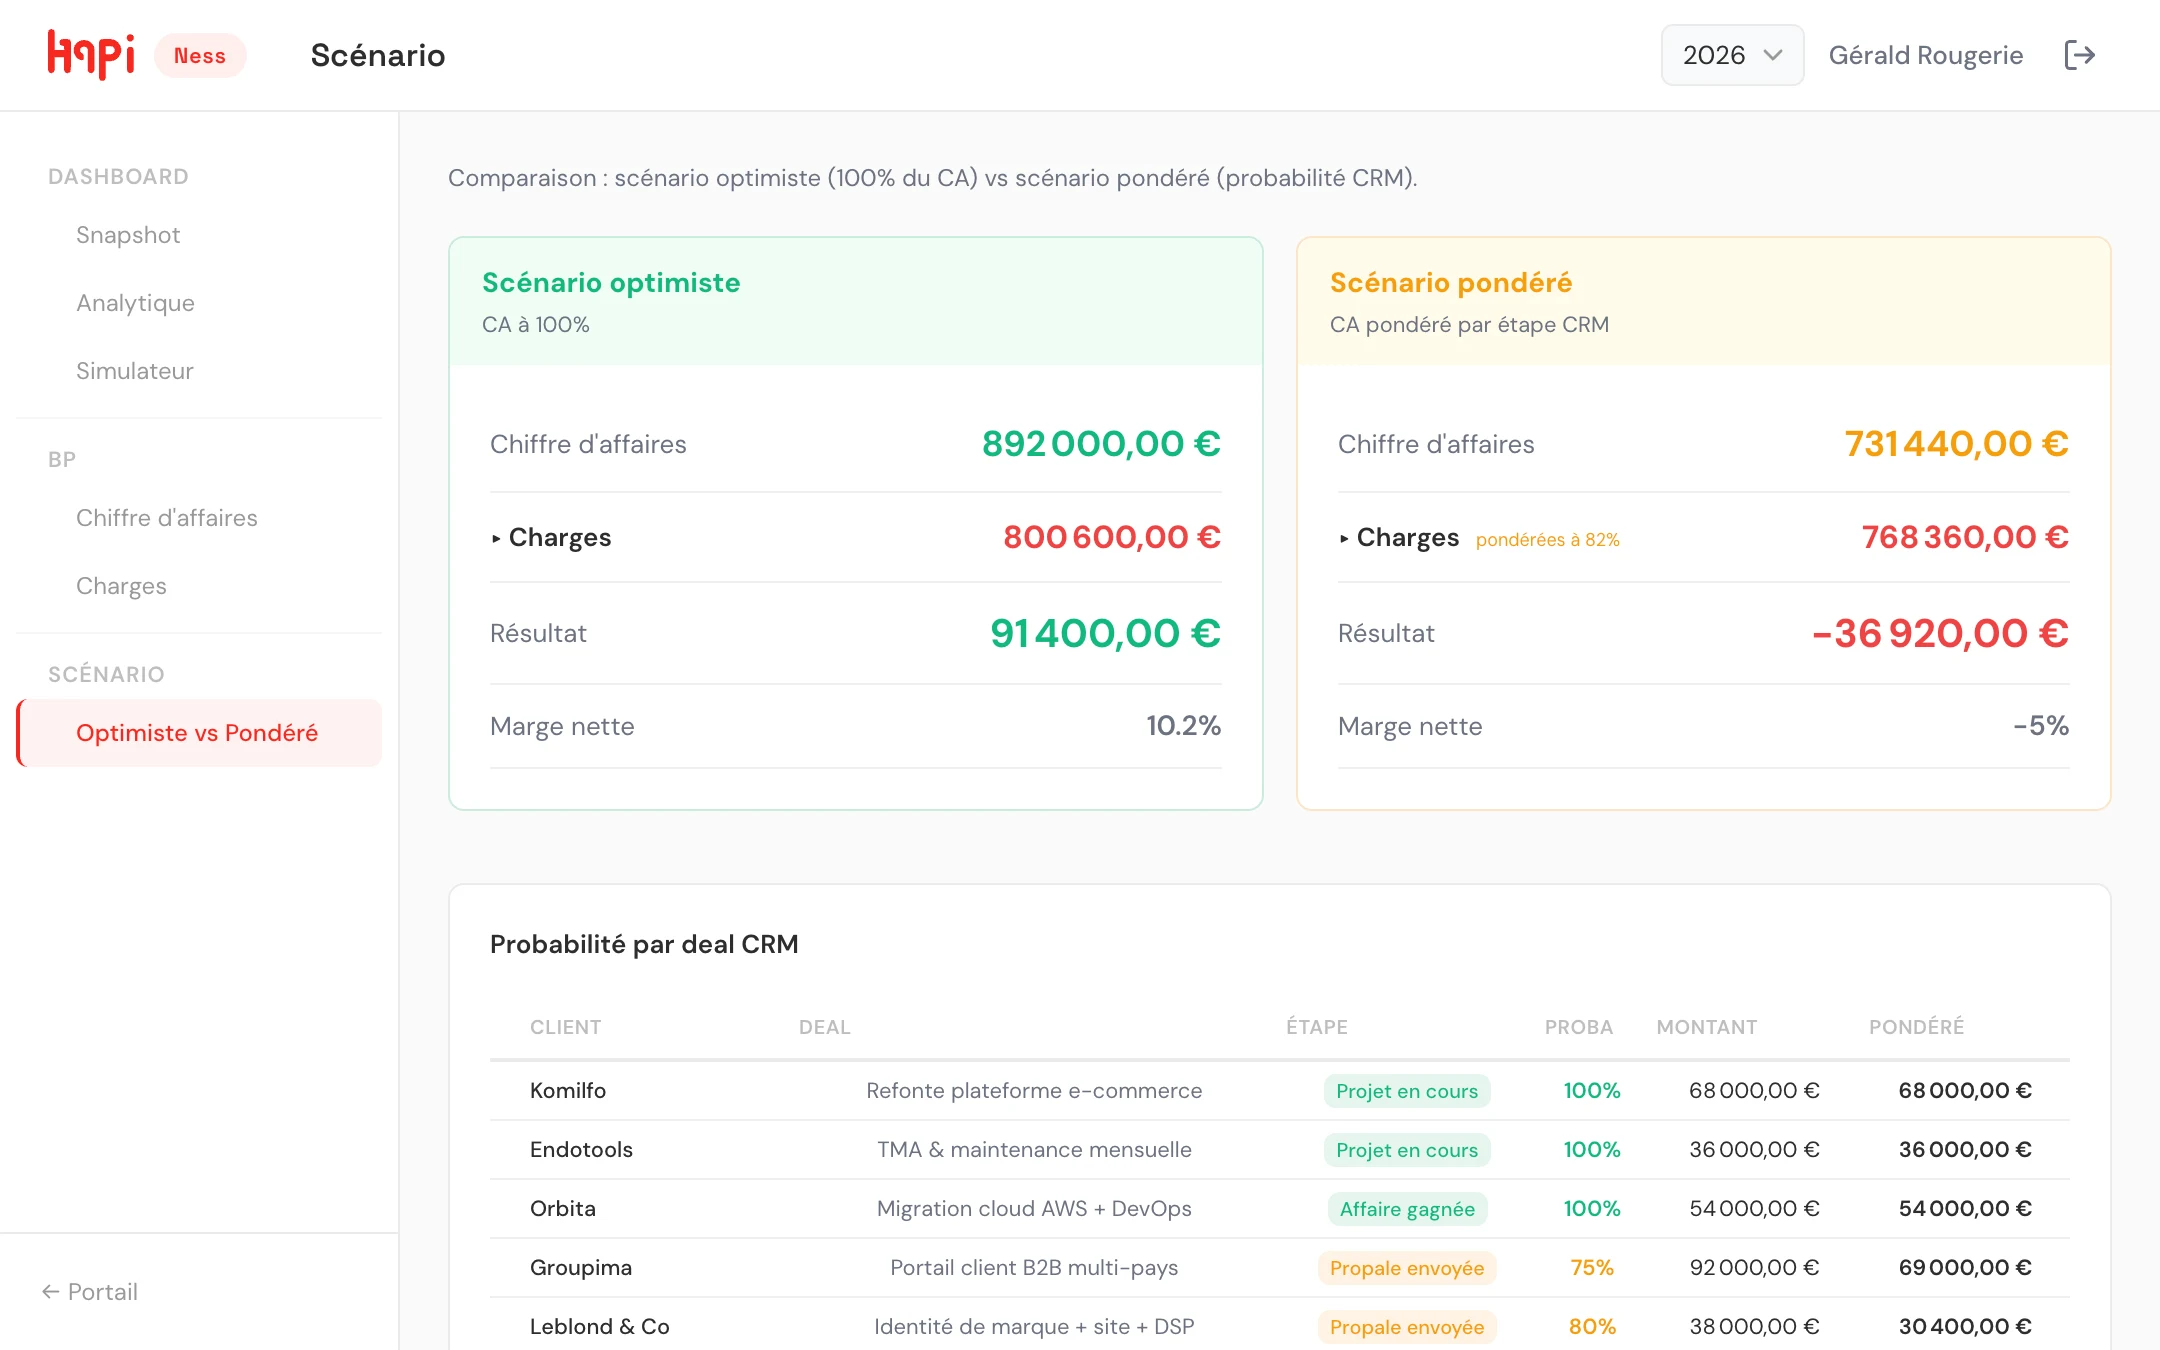Click the 92 000,00 € Groupima montant

(1754, 1268)
